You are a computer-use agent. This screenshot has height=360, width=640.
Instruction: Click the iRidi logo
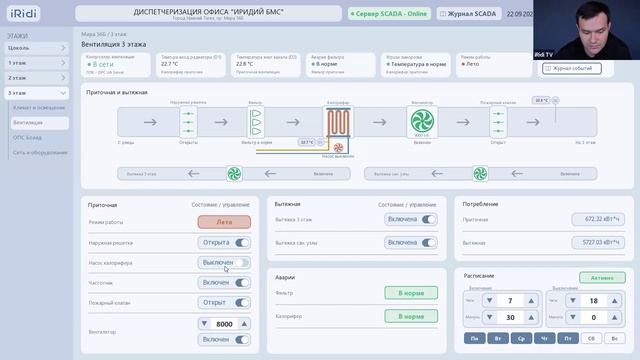click(23, 13)
